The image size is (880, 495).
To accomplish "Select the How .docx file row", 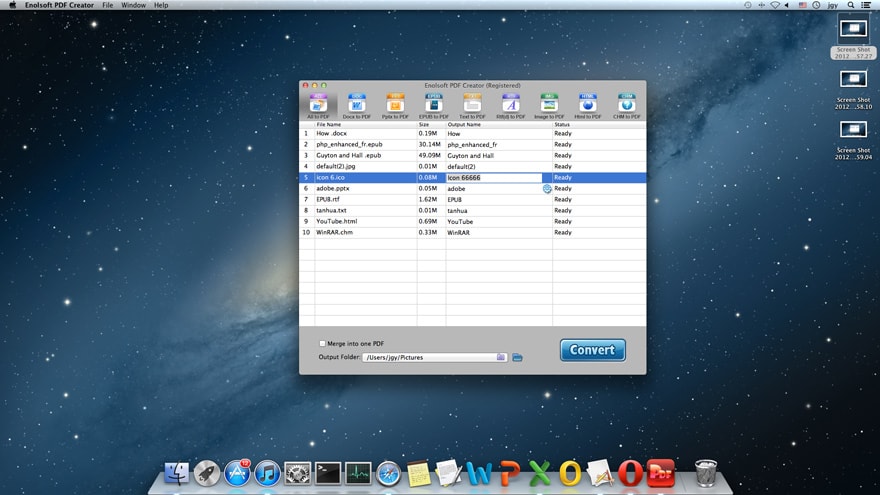I will pyautogui.click(x=473, y=134).
